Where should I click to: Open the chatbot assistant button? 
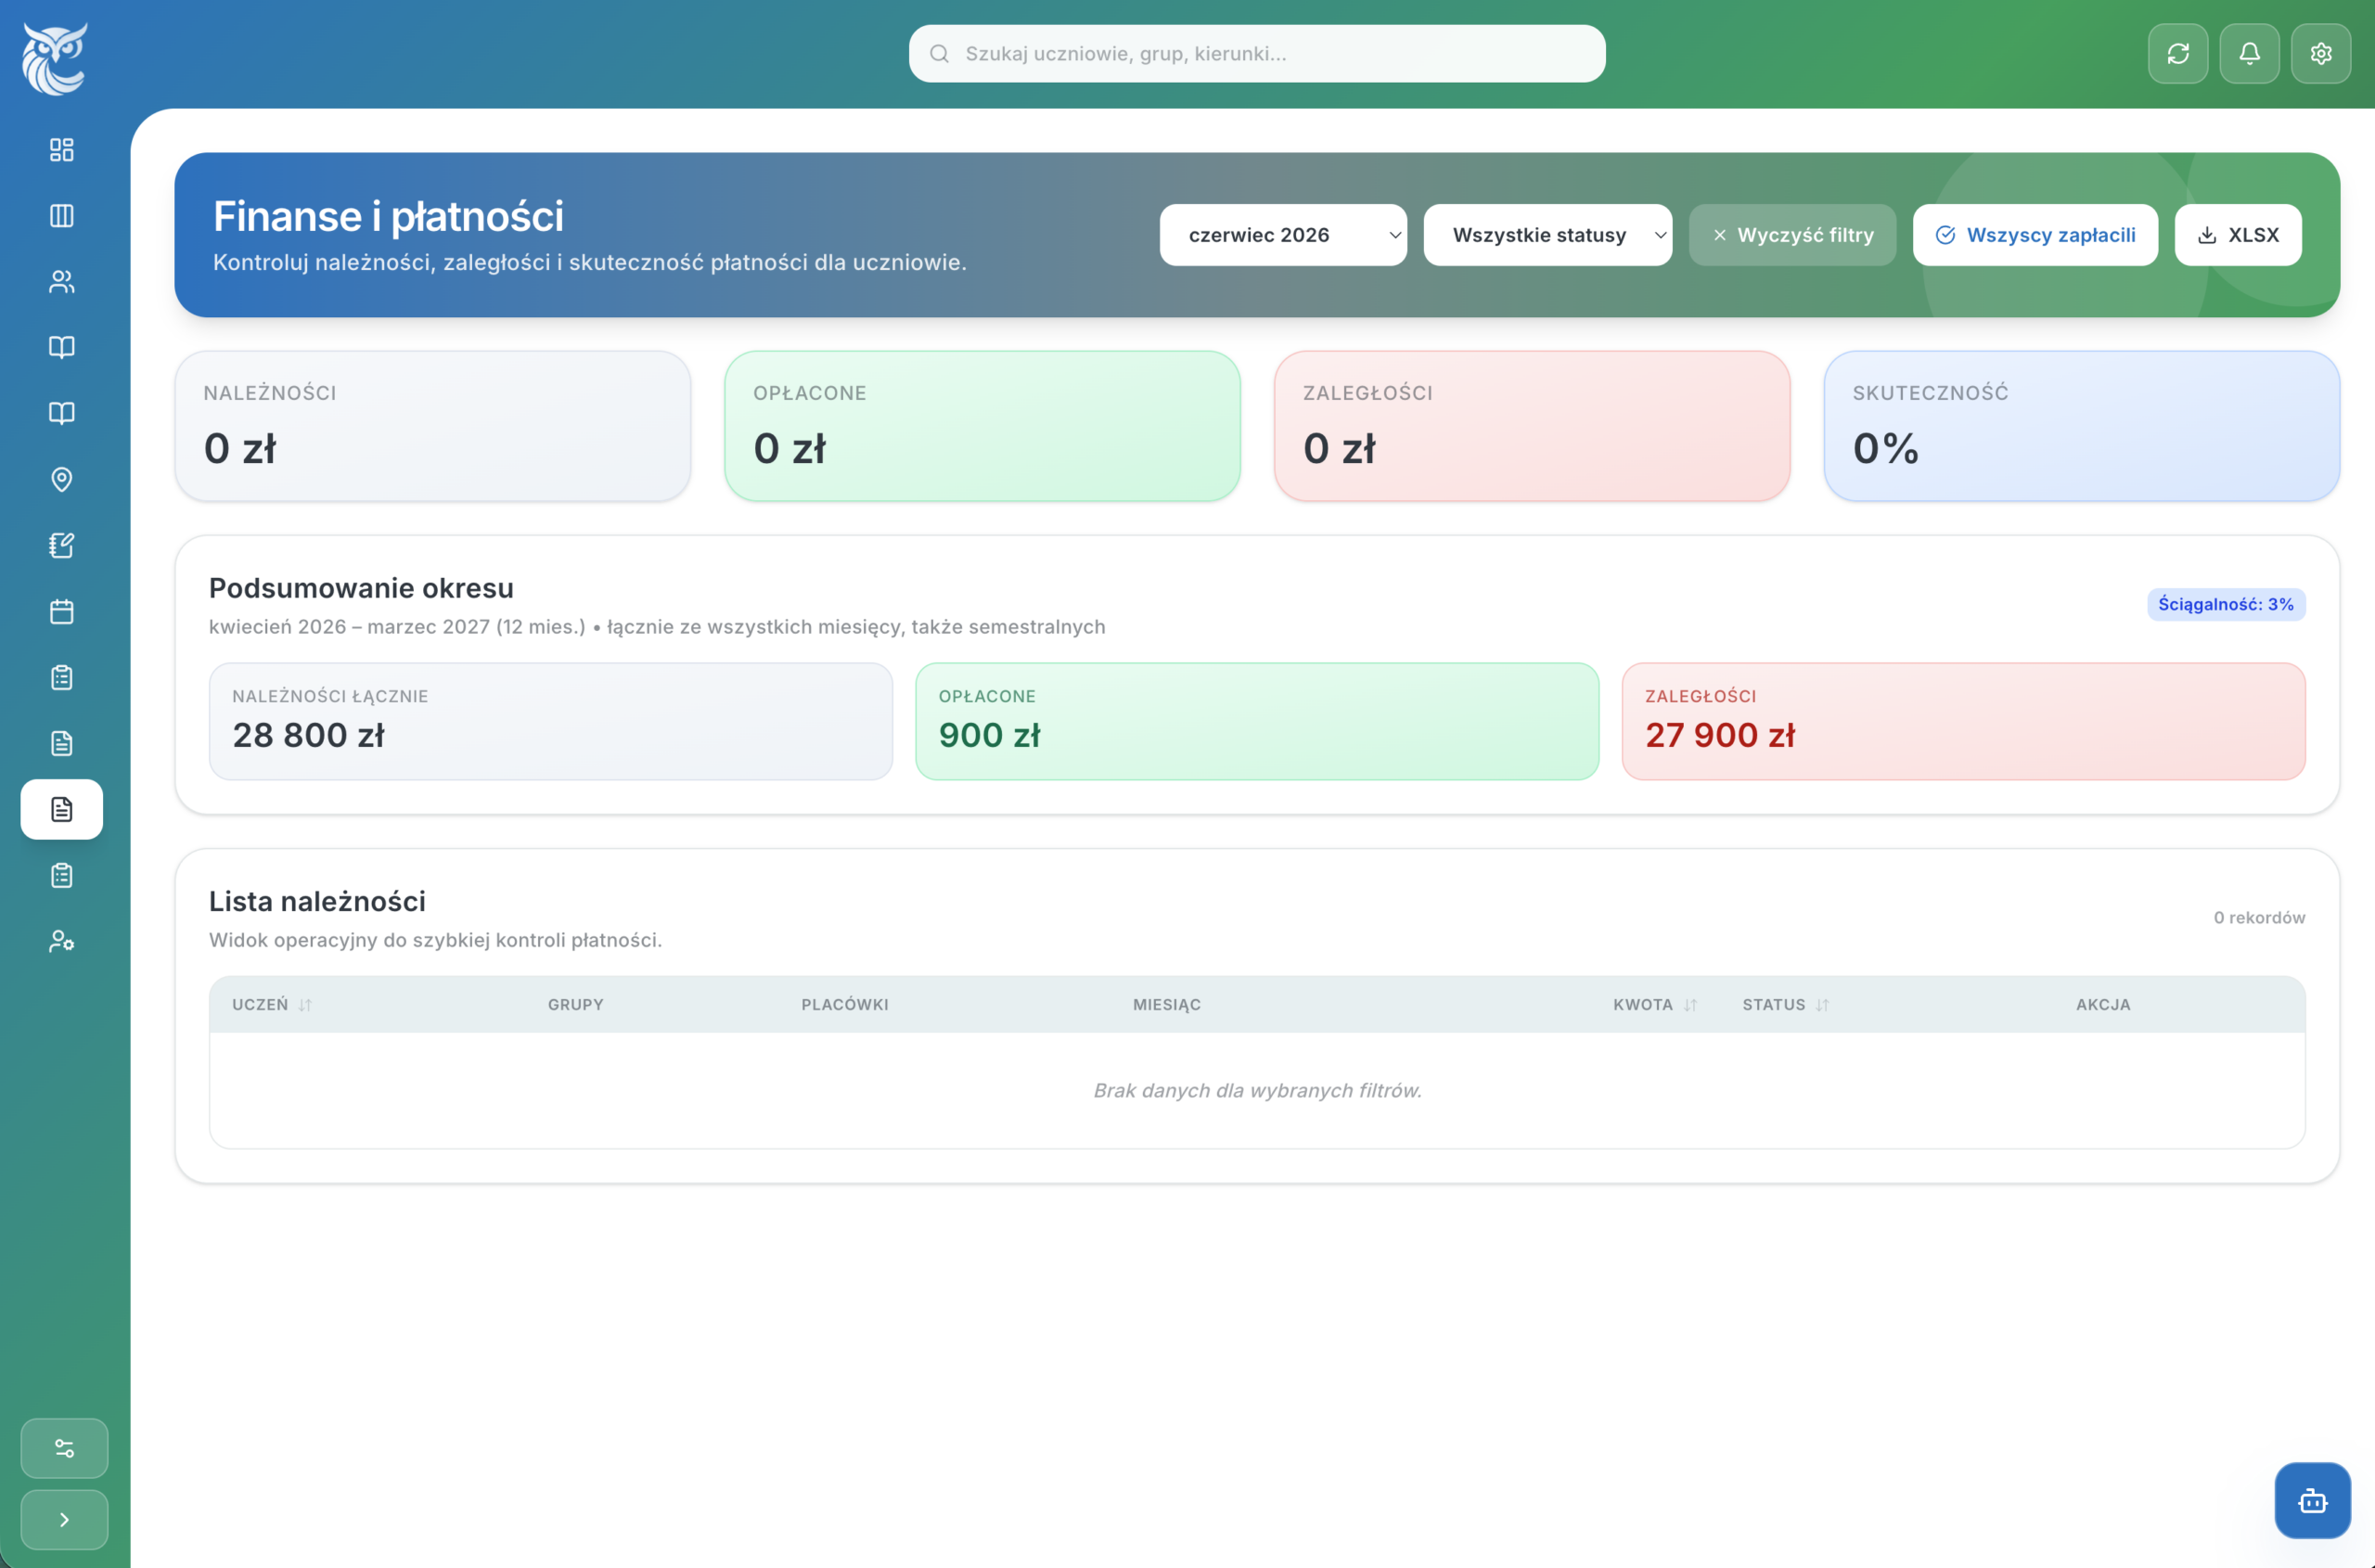coord(2312,1500)
